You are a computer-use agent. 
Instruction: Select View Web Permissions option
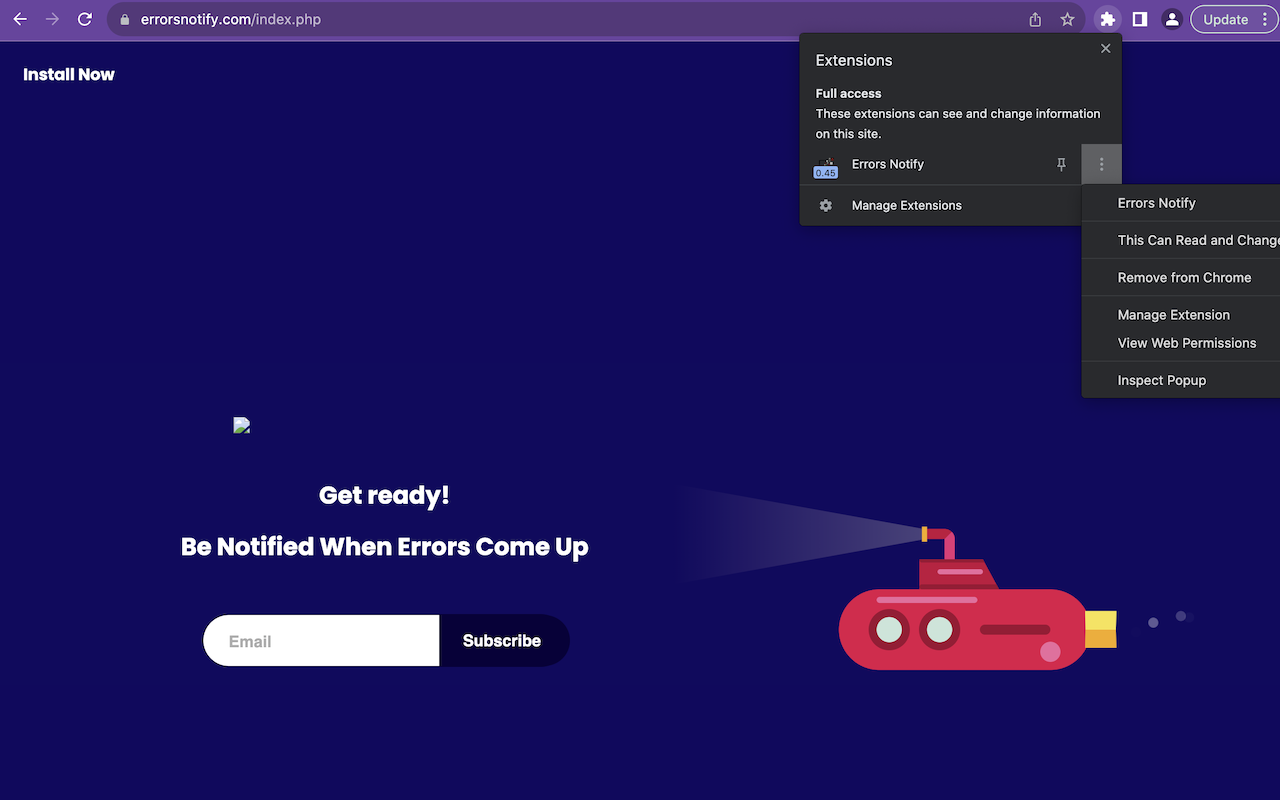tap(1186, 343)
